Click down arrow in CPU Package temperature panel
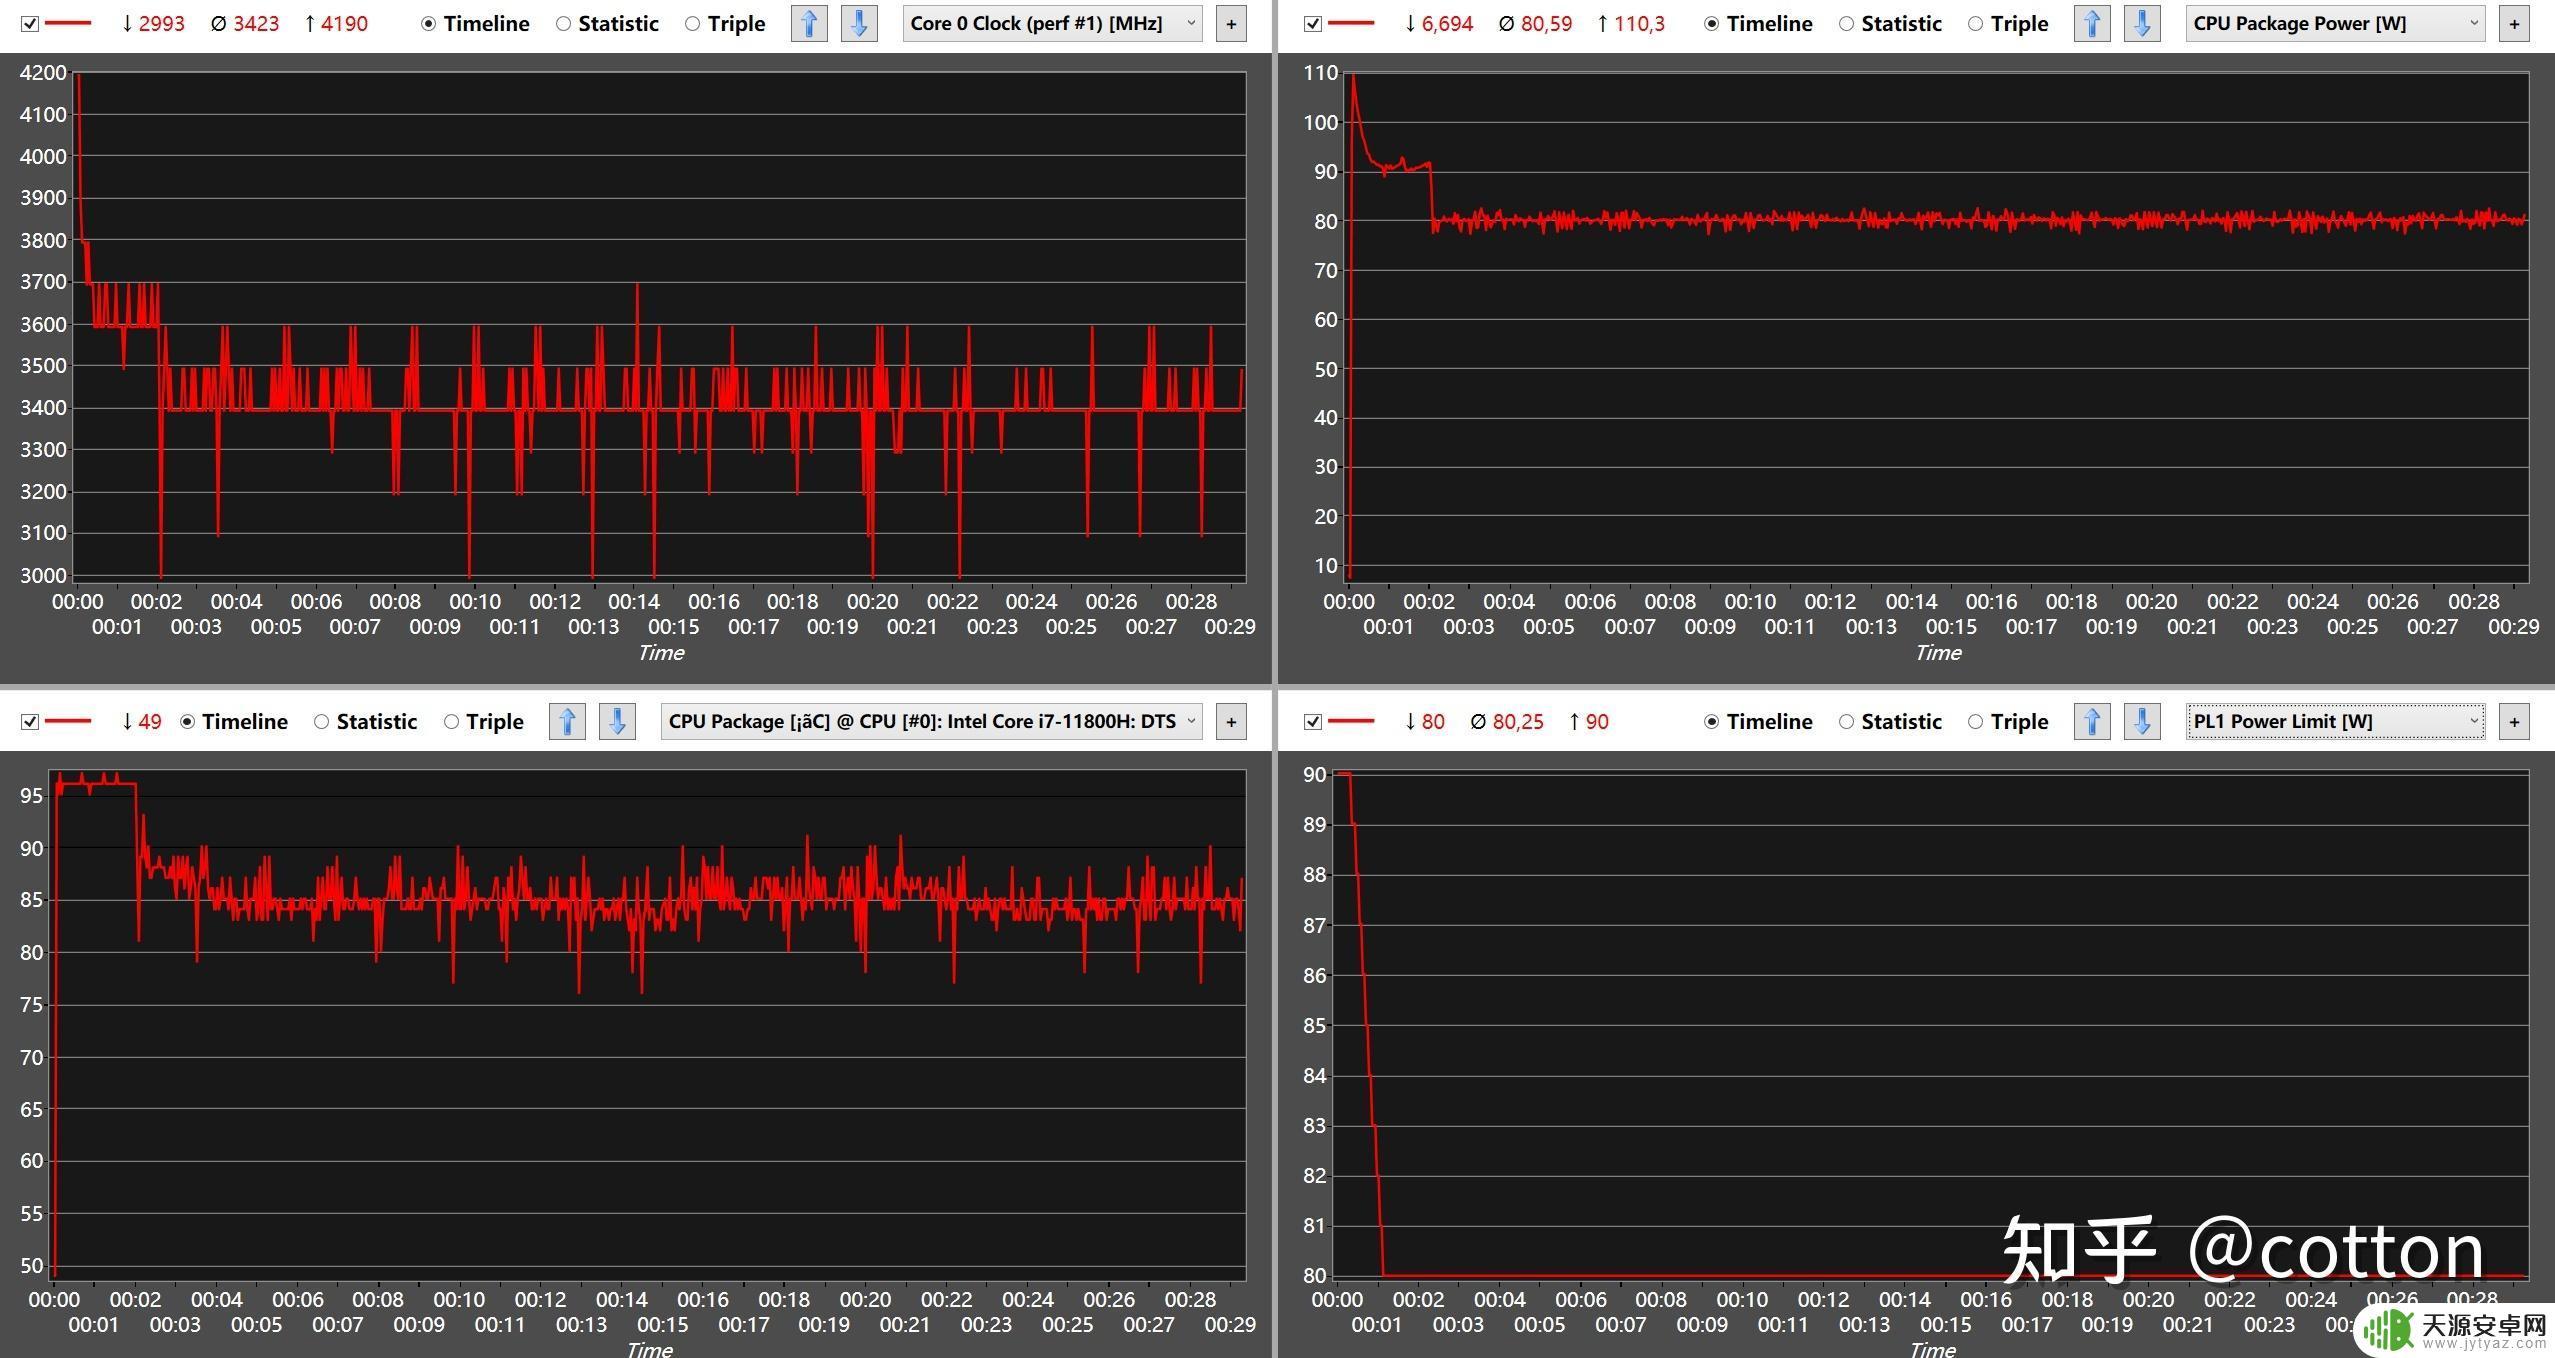Screen dimensions: 2555x1358 point(617,721)
